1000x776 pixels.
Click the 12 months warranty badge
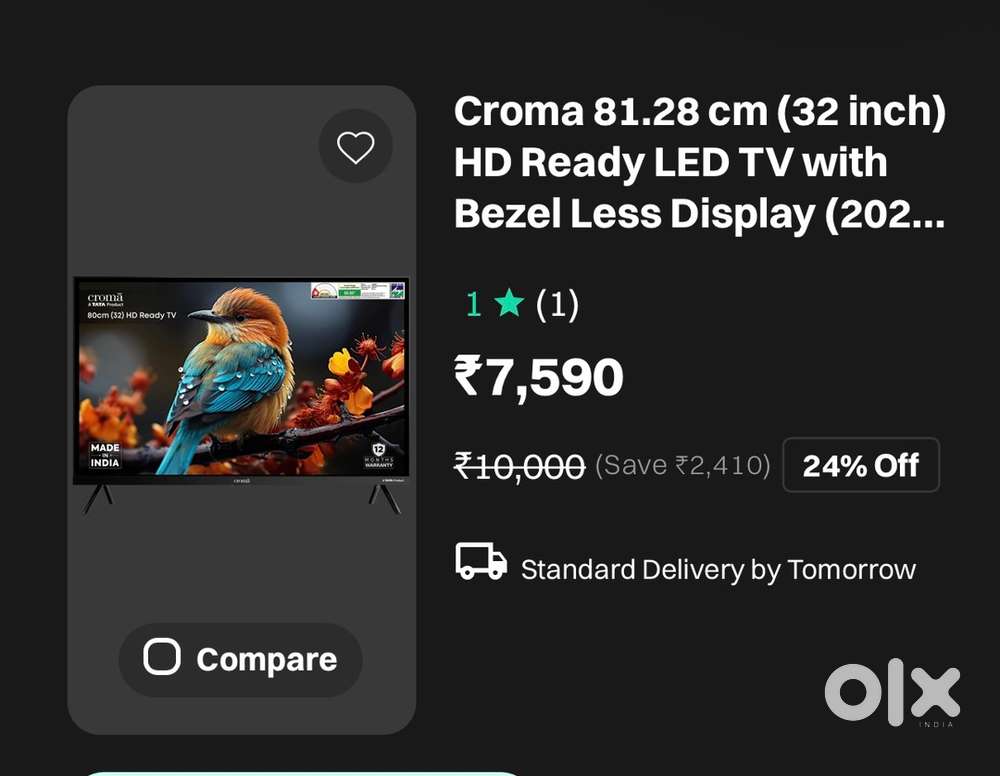coord(379,455)
